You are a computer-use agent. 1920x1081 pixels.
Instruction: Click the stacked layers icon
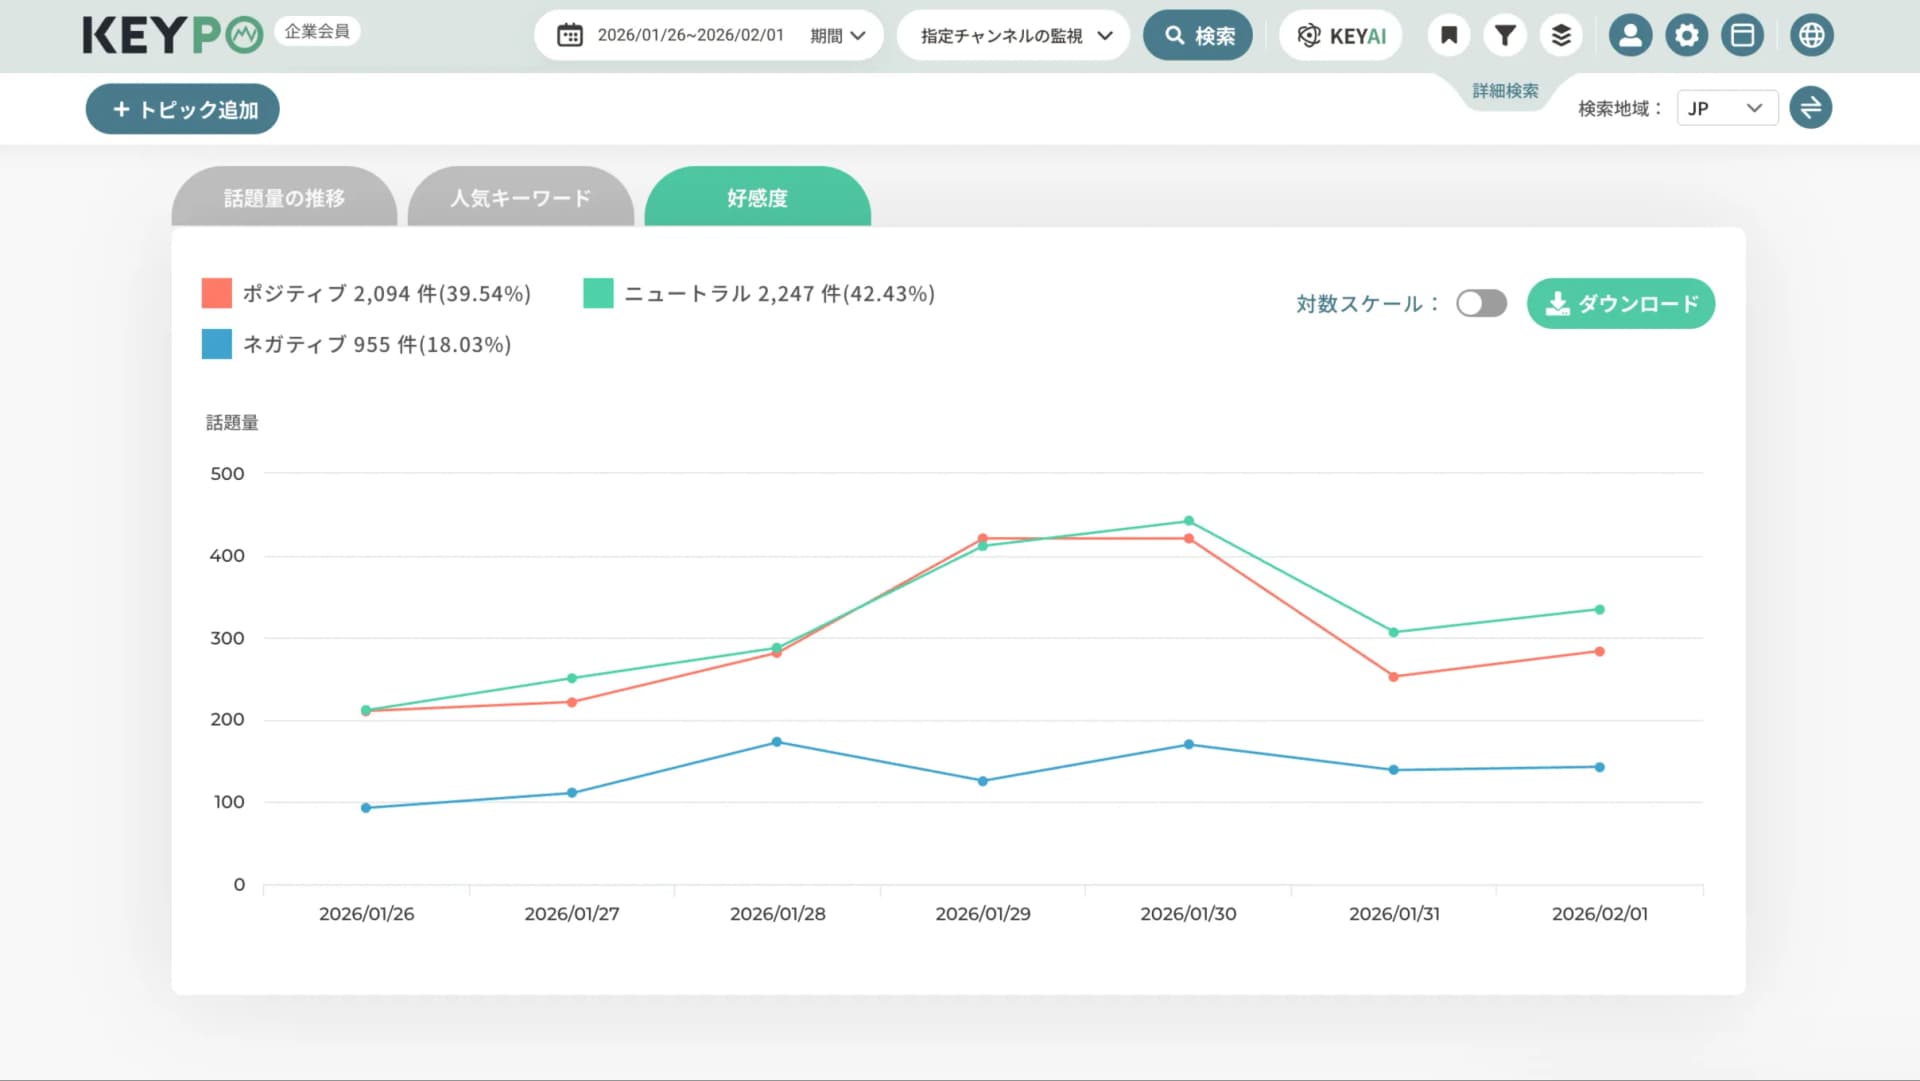pyautogui.click(x=1560, y=36)
